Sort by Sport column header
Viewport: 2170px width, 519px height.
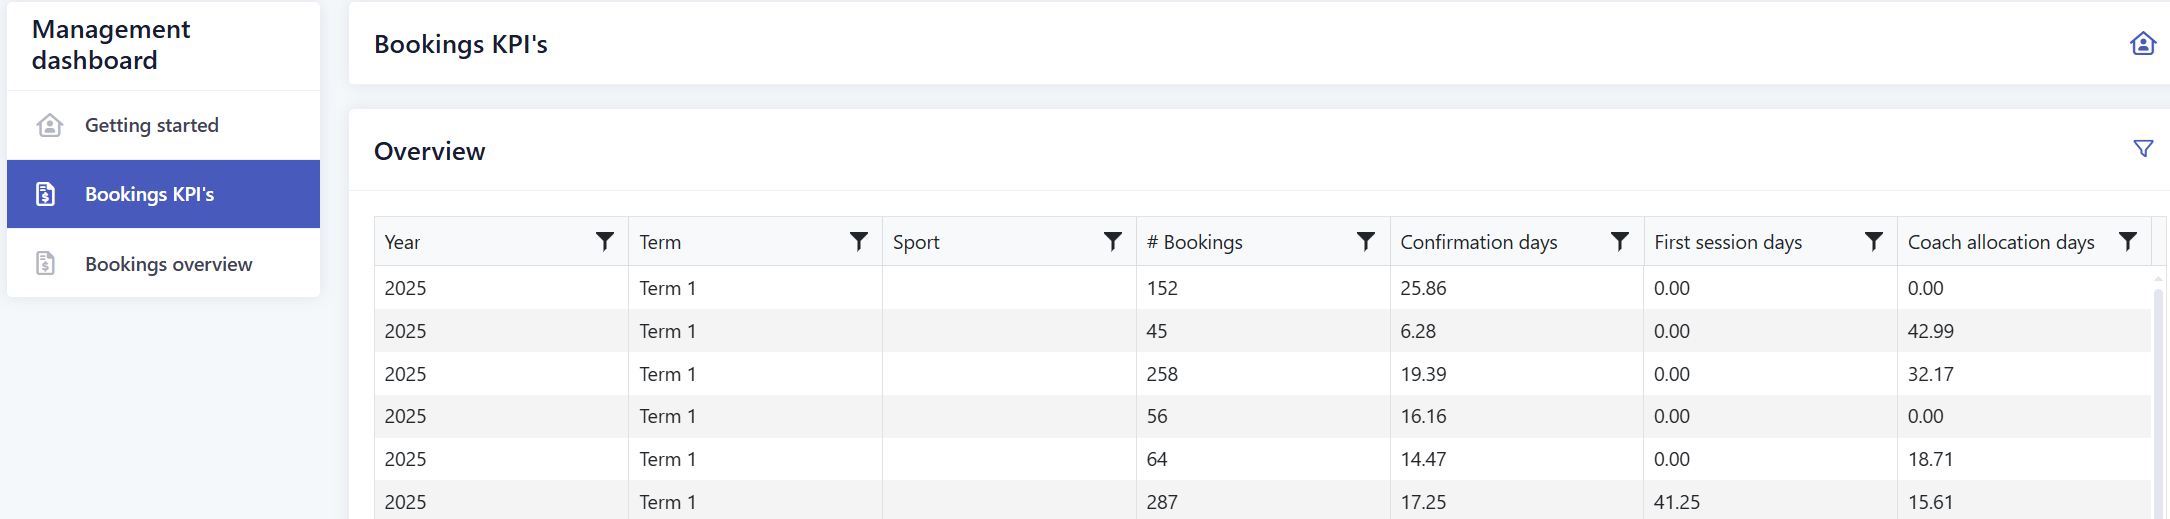pyautogui.click(x=916, y=242)
